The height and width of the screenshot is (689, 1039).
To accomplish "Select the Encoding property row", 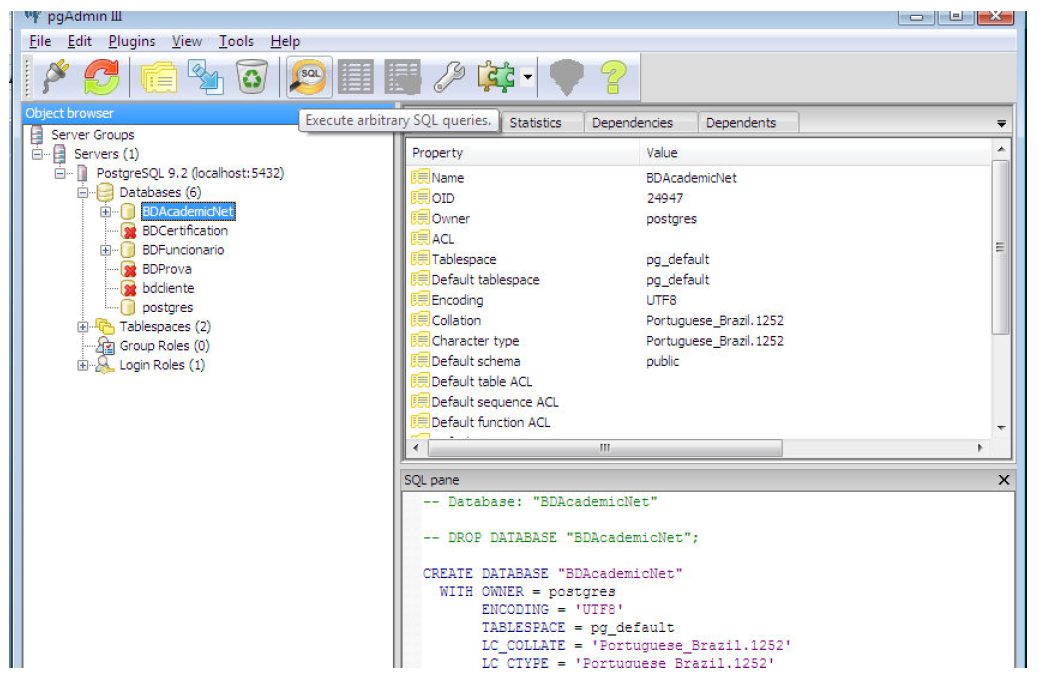I will 700,300.
